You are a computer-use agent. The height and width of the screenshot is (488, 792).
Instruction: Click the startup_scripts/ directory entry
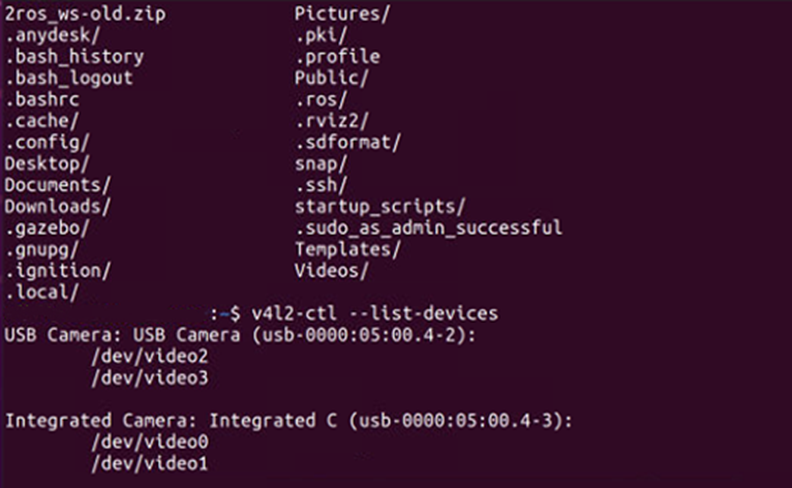click(x=380, y=207)
